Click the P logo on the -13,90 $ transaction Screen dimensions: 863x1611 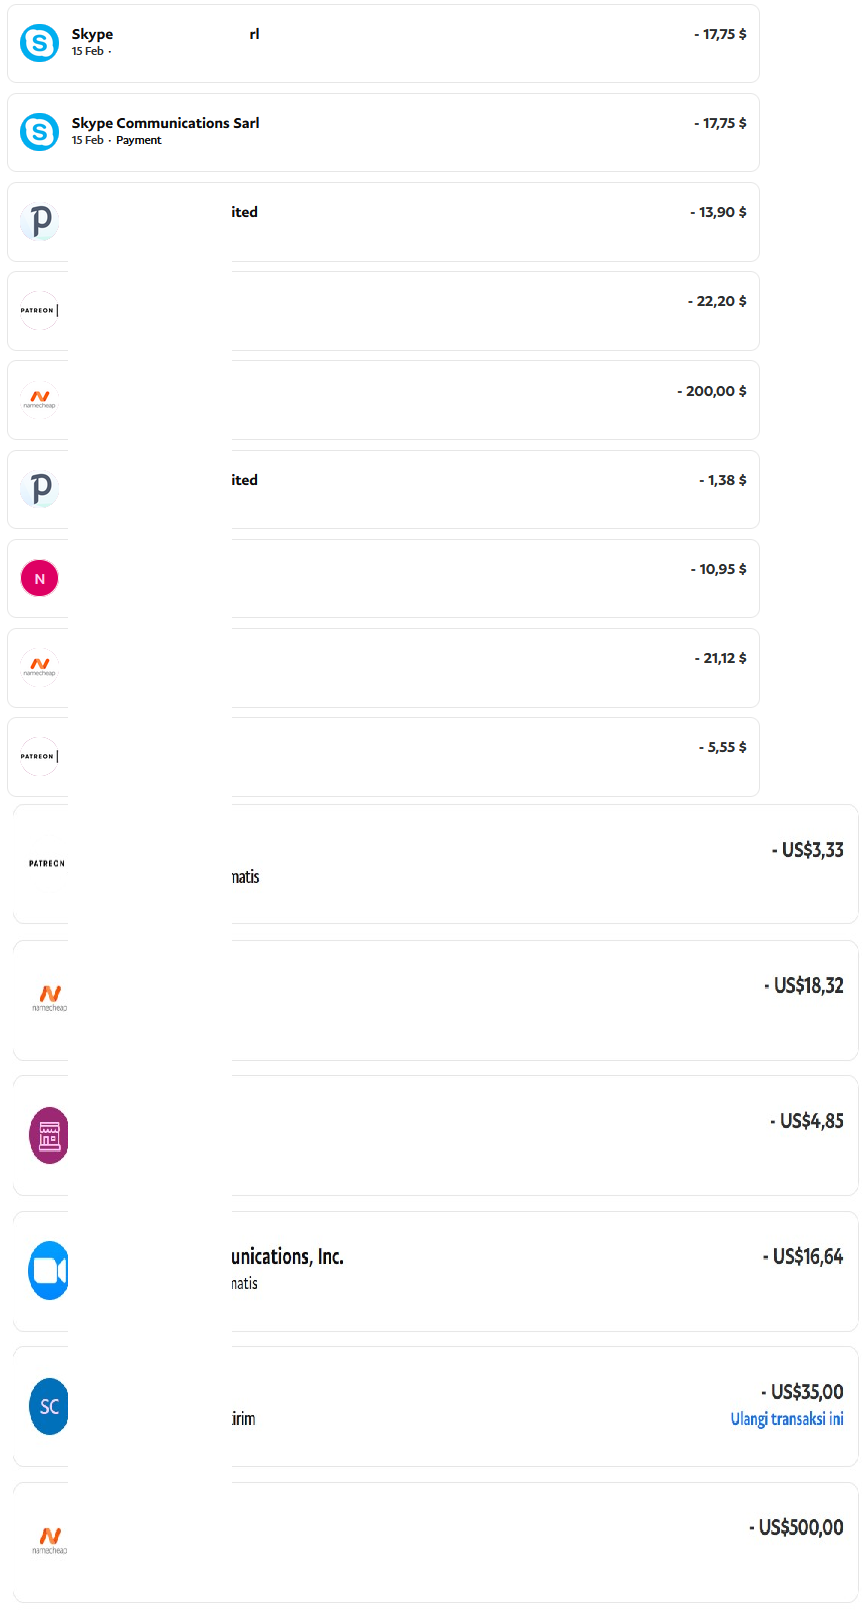40,221
